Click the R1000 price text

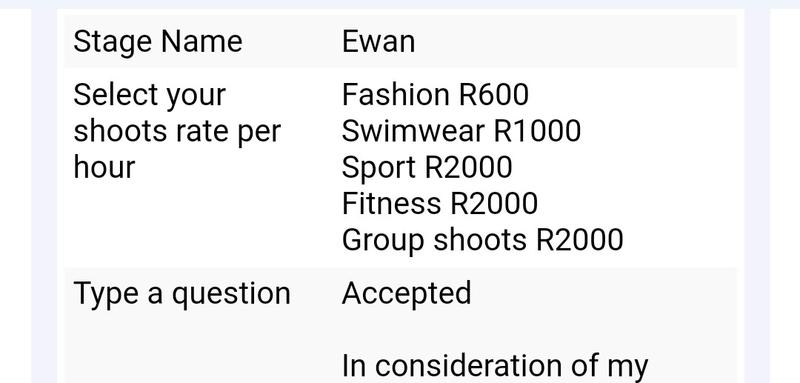click(x=537, y=131)
